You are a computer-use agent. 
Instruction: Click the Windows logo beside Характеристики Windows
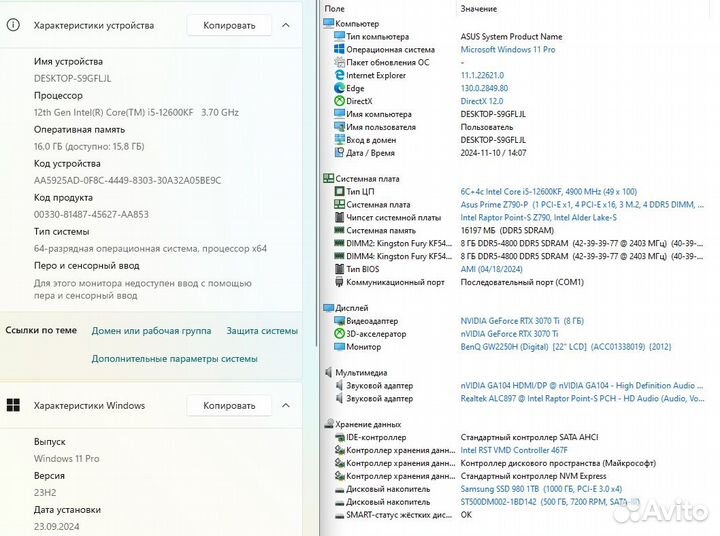pos(13,405)
